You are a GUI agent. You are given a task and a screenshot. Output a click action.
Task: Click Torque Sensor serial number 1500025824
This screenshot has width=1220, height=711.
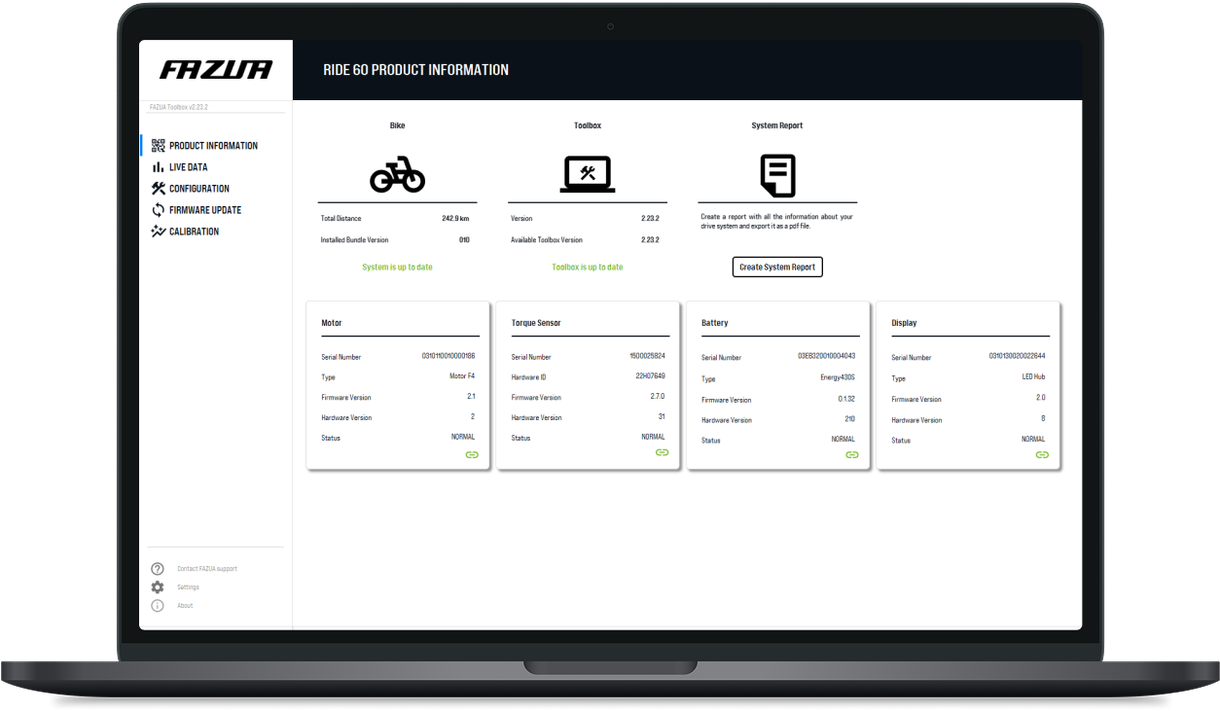pos(647,356)
